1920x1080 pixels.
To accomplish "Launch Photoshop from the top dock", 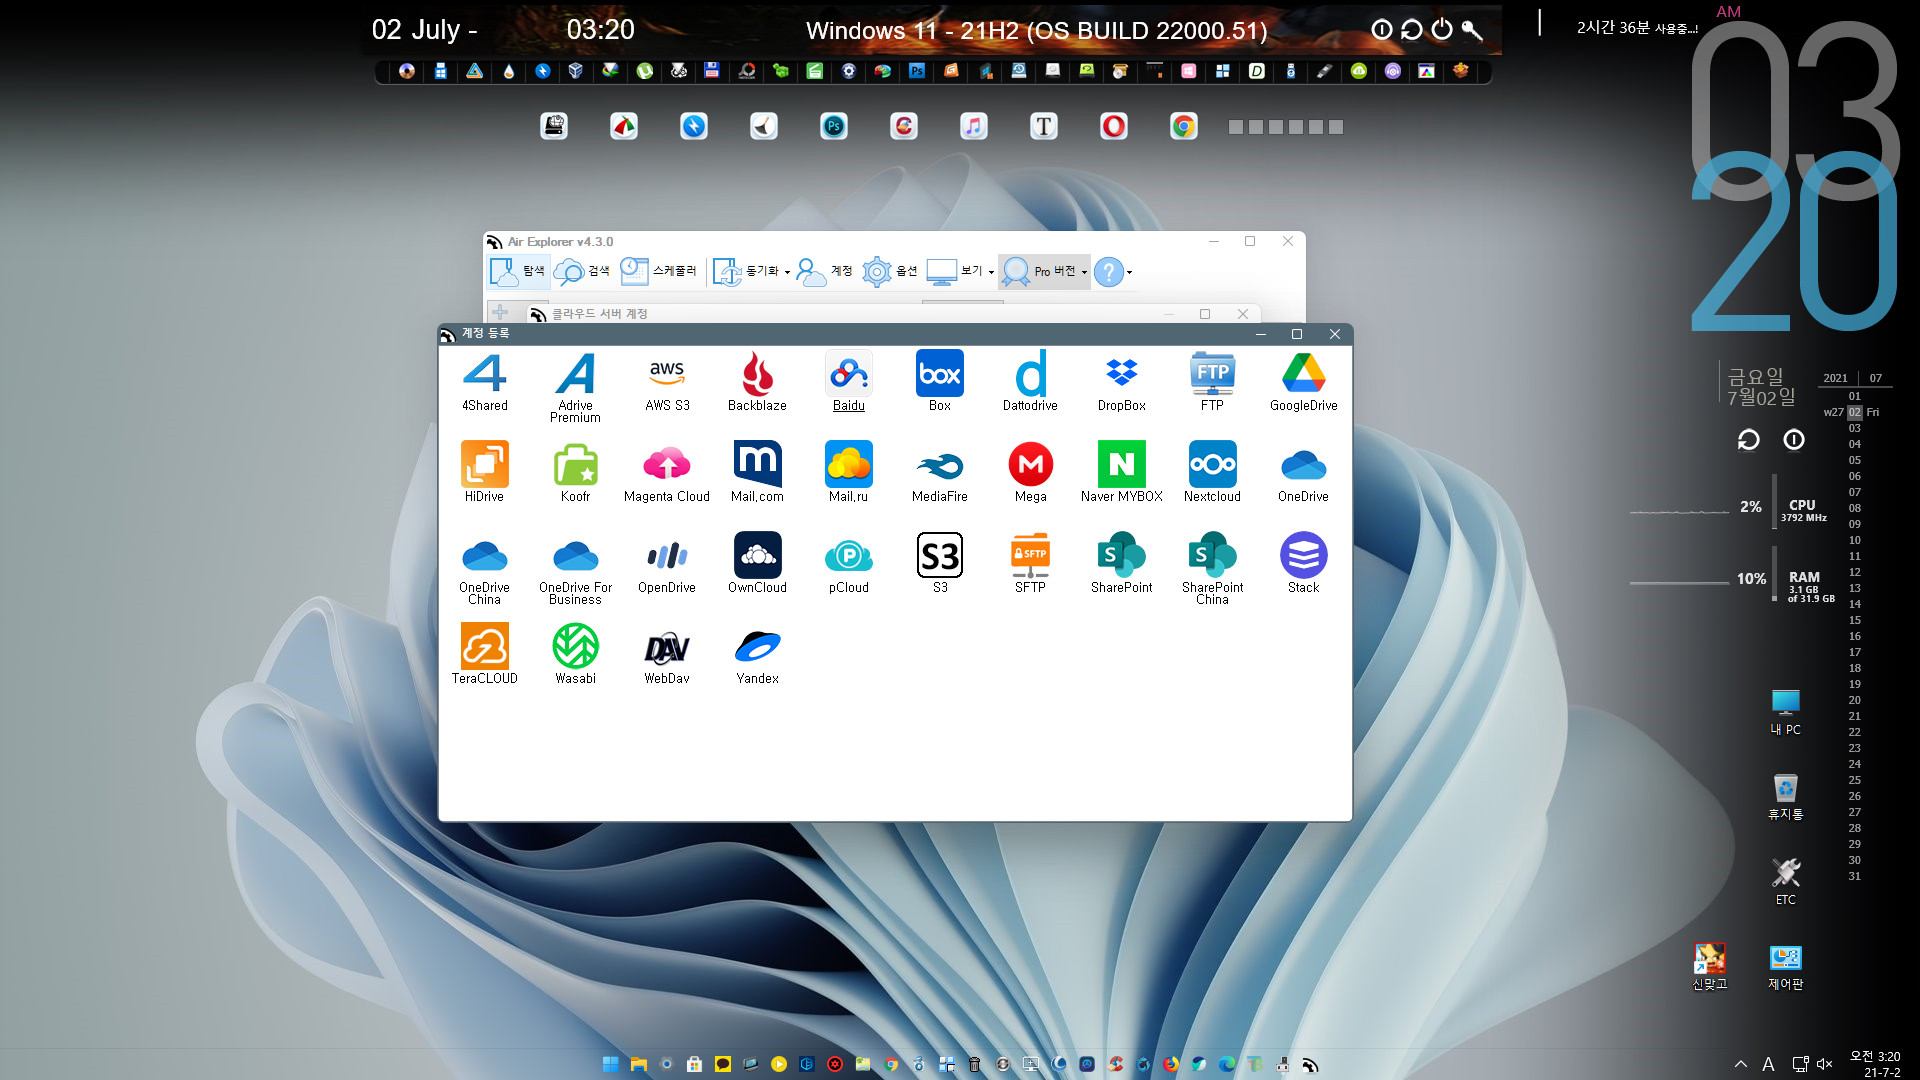I will 833,126.
